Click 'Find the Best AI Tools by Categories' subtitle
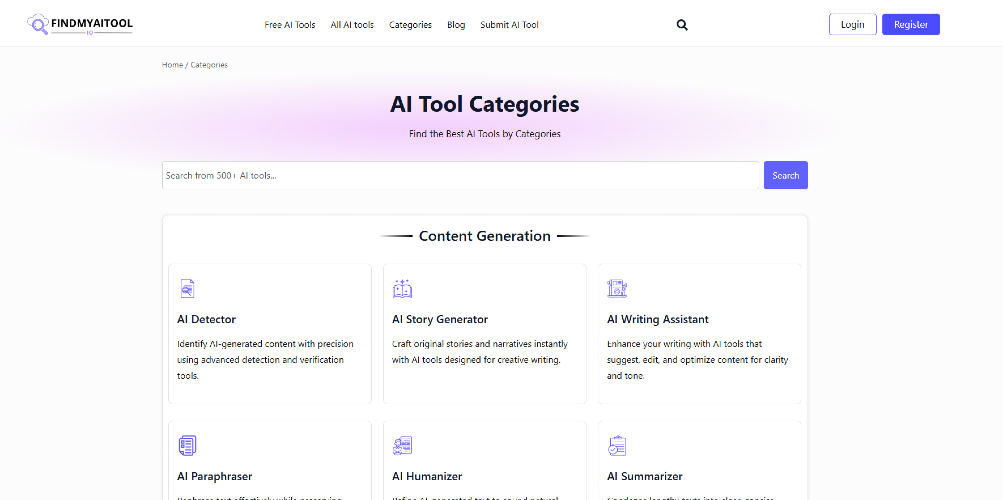The image size is (1003, 500). 485,134
